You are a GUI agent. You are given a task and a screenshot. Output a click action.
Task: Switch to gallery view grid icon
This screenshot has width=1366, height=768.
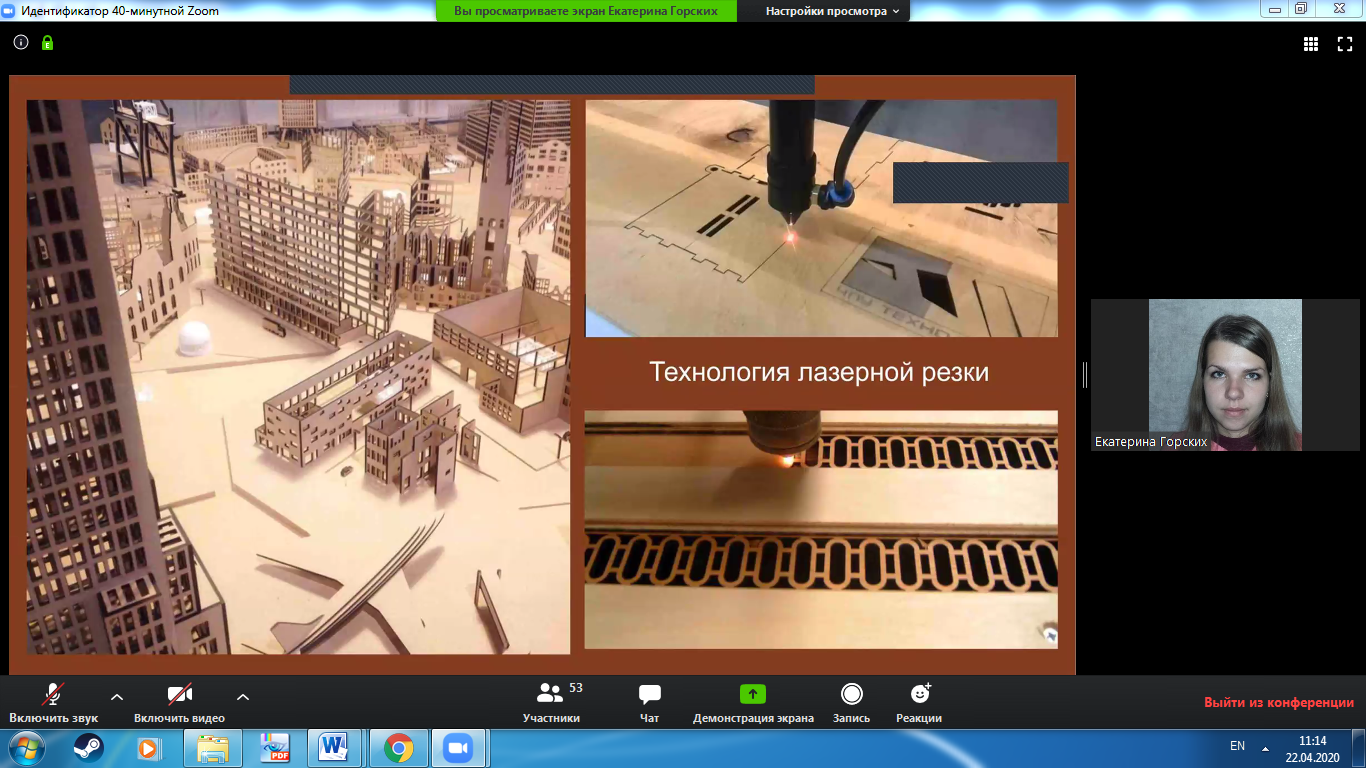(x=1311, y=44)
